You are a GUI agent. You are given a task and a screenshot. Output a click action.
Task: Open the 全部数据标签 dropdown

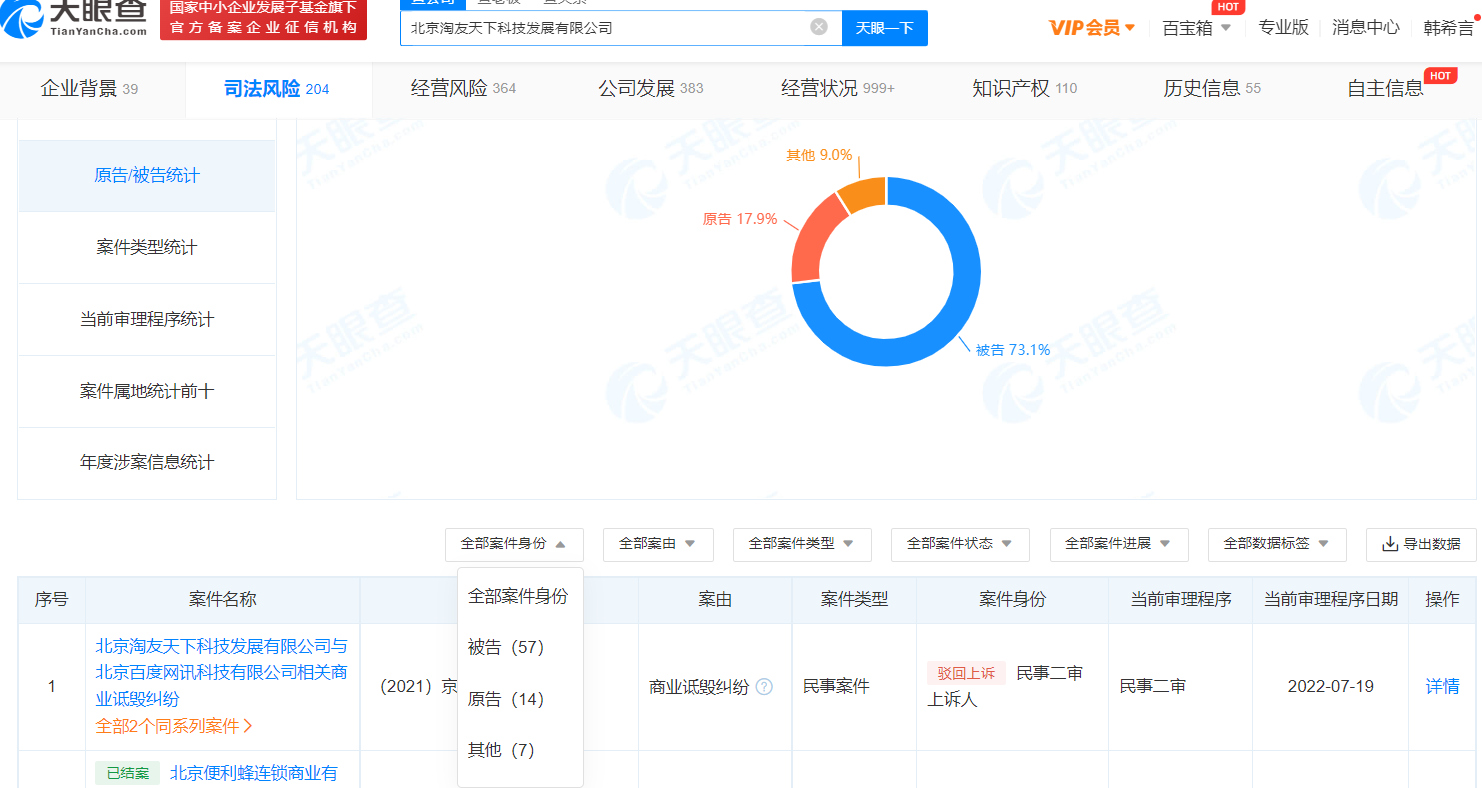1276,544
